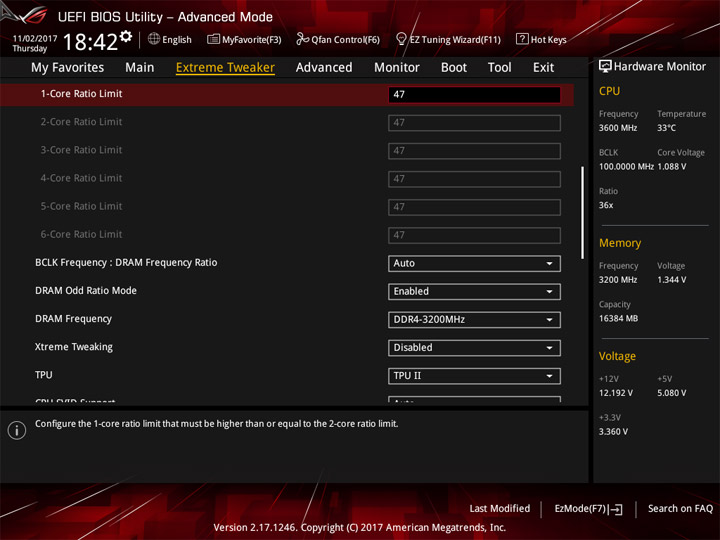Click the 11/02/2017 Thursday date
720x540 pixels.
click(x=34, y=43)
